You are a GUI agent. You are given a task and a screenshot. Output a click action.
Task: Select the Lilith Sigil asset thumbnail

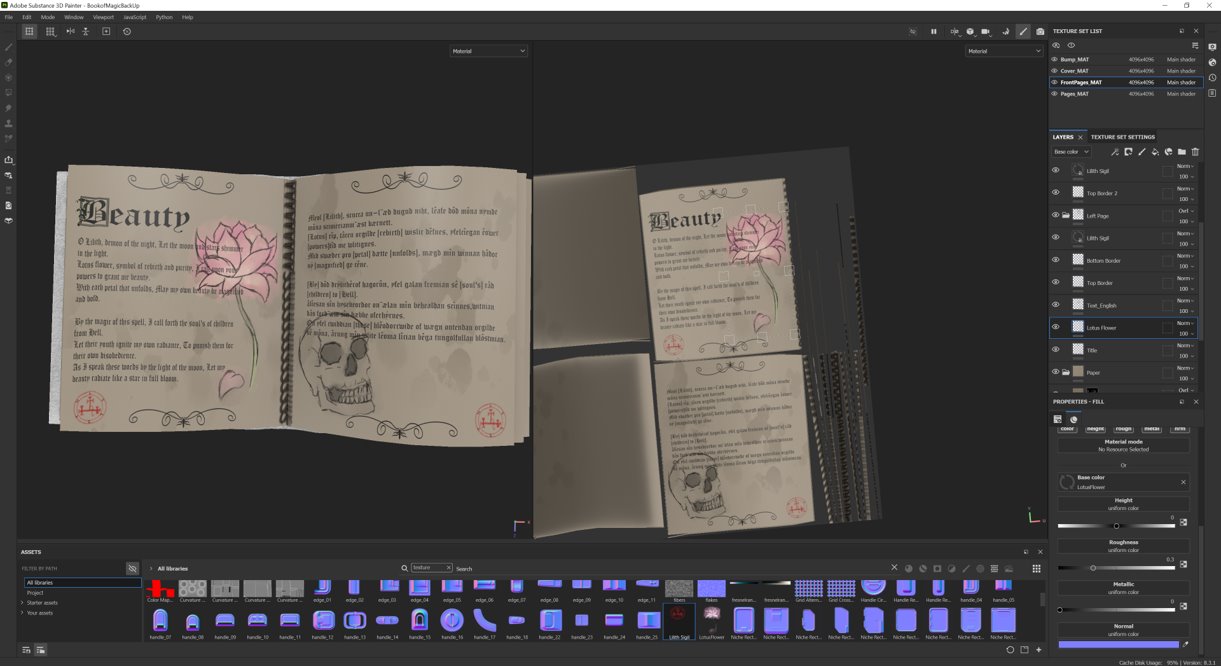point(679,621)
